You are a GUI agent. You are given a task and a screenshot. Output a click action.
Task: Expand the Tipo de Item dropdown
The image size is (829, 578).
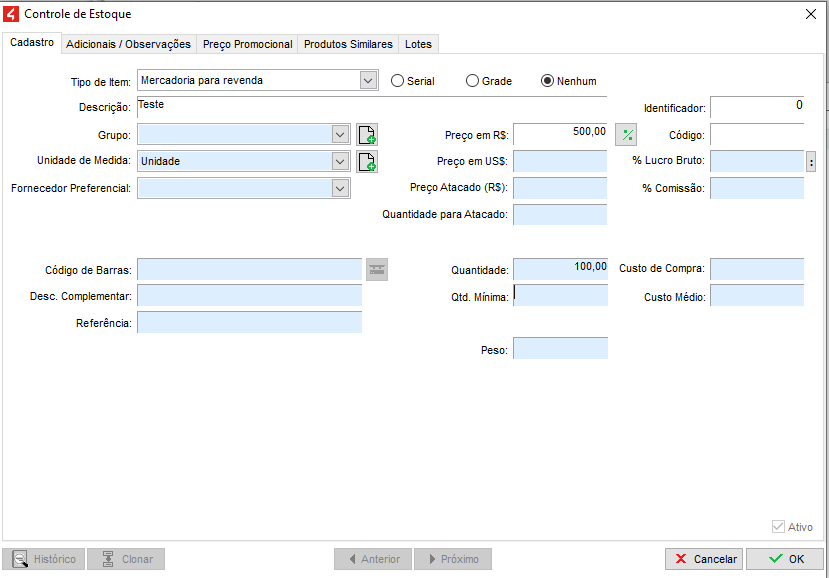click(x=368, y=81)
